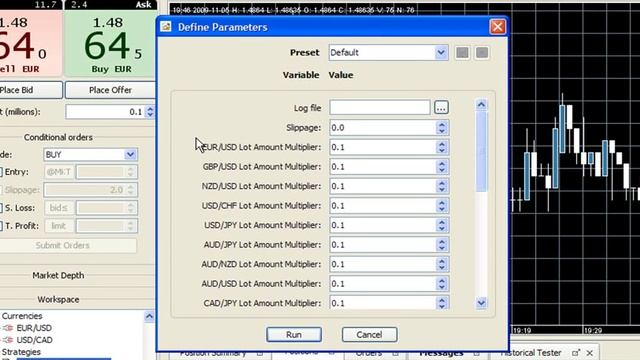The image size is (640, 360).
Task: Open the Preset dropdown
Action: coord(441,53)
